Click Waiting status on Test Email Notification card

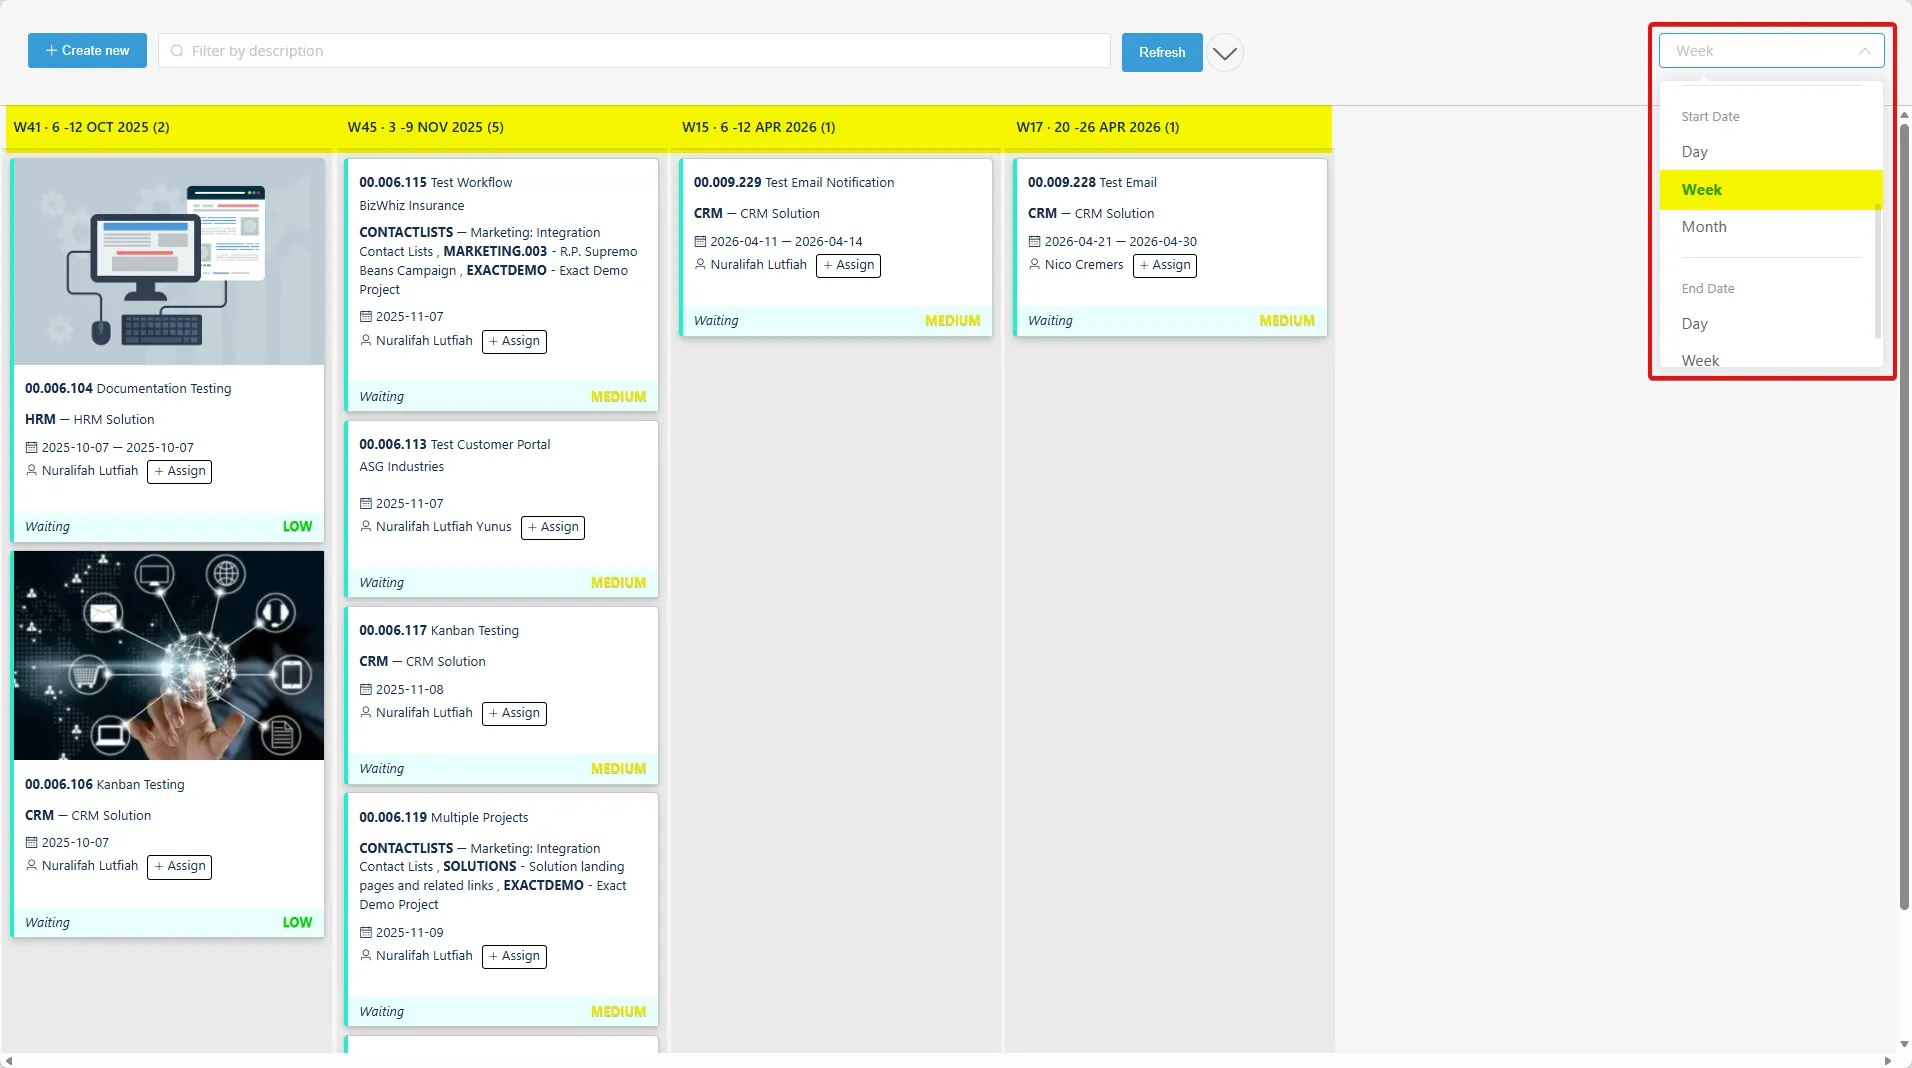(x=716, y=321)
